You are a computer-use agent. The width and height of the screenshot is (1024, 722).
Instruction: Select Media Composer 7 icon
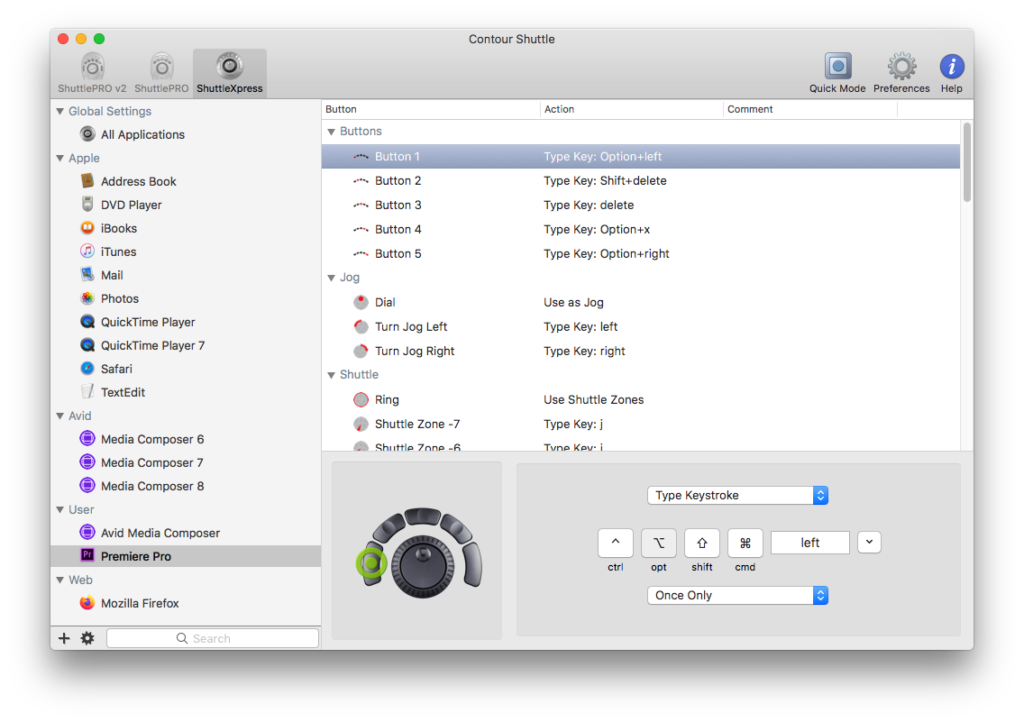[88, 462]
